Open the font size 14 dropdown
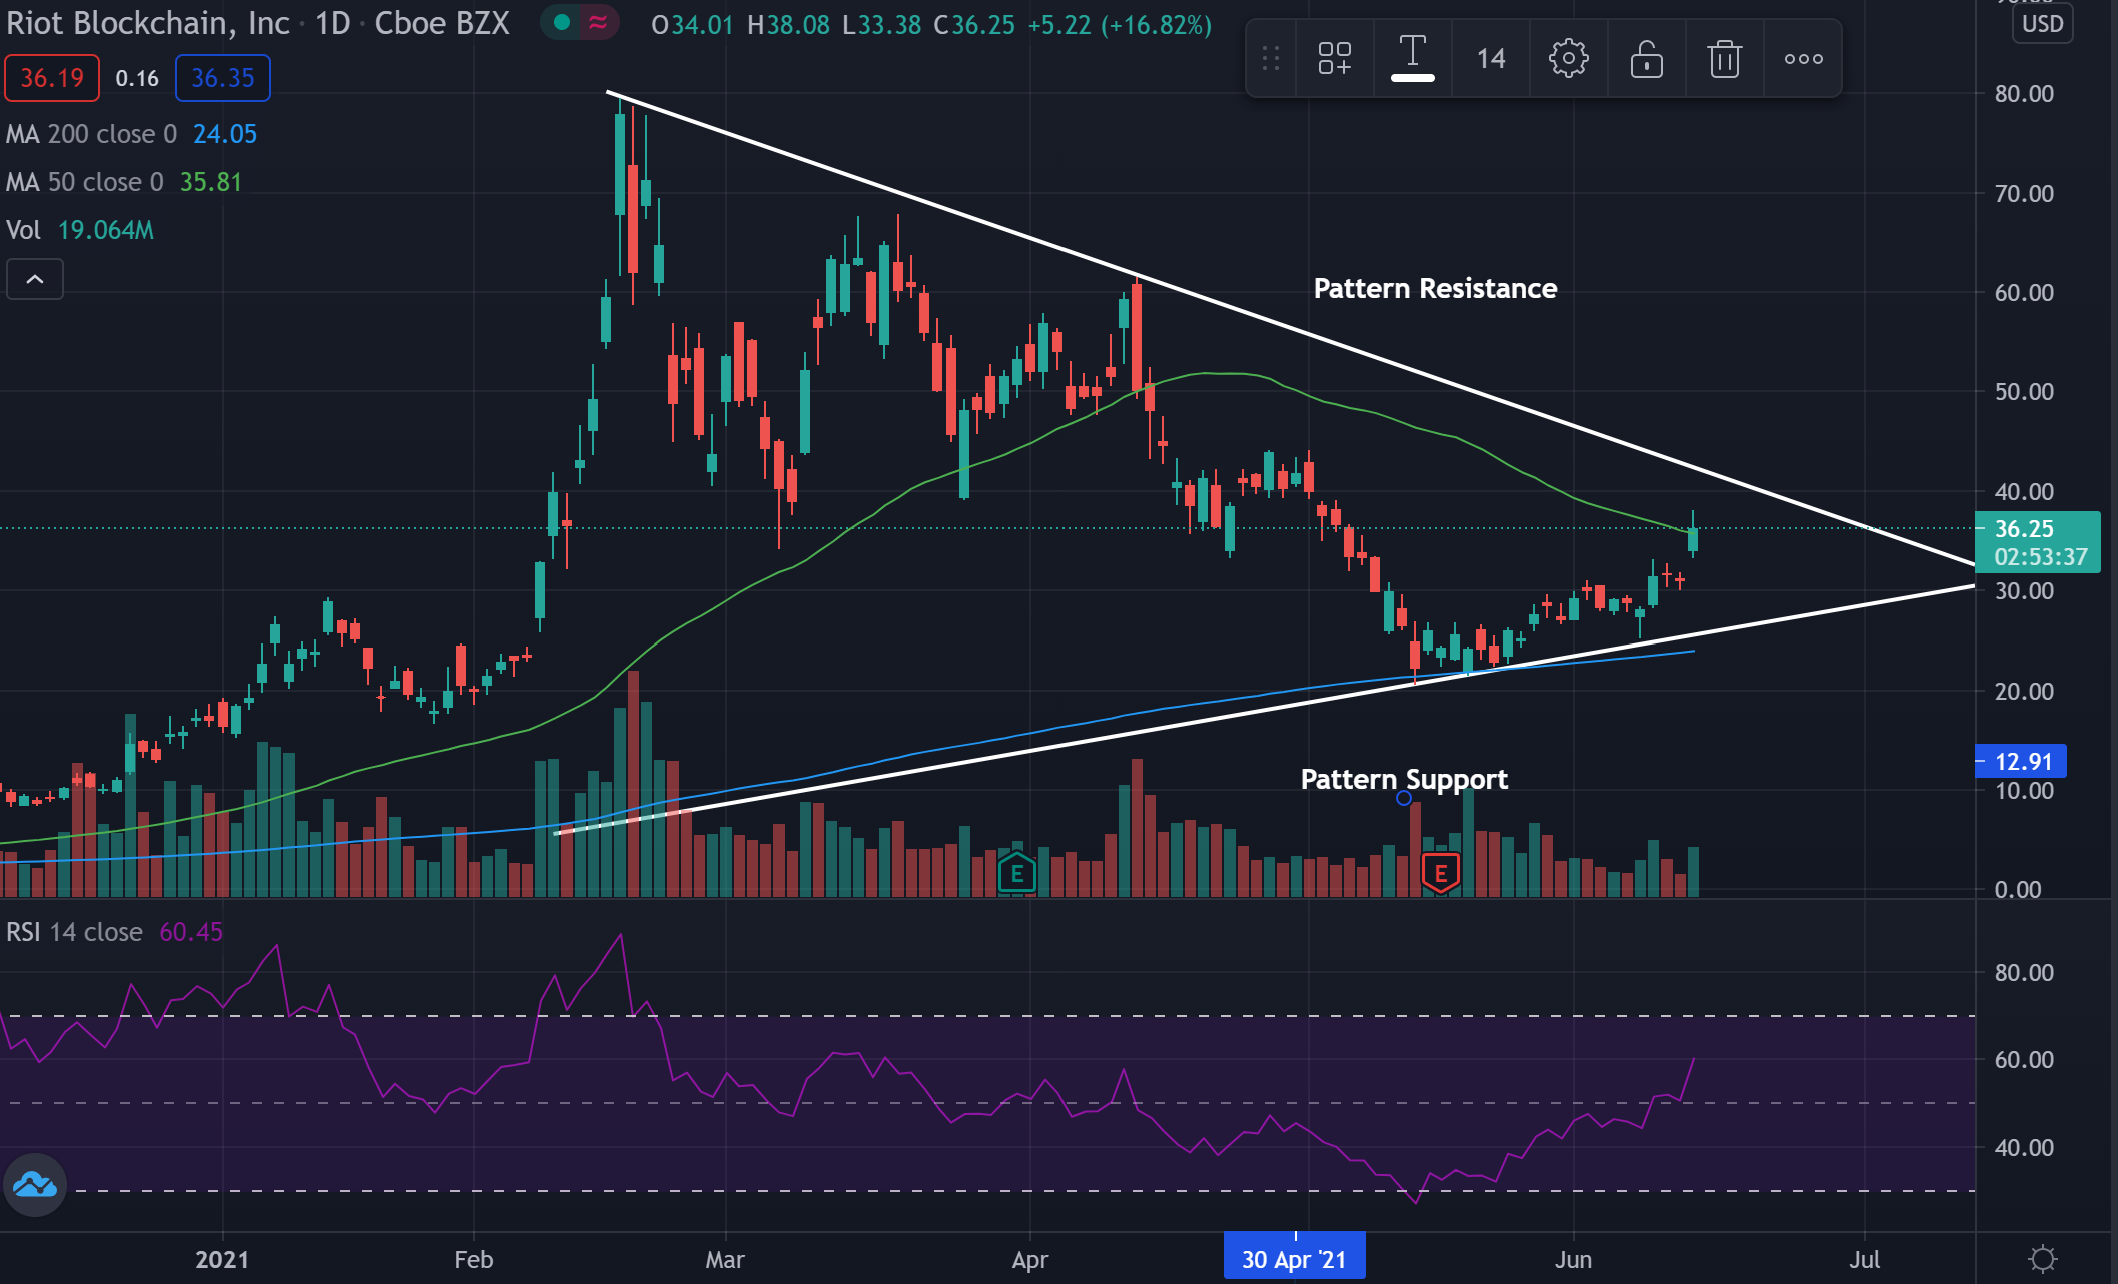The width and height of the screenshot is (2118, 1284). point(1490,59)
